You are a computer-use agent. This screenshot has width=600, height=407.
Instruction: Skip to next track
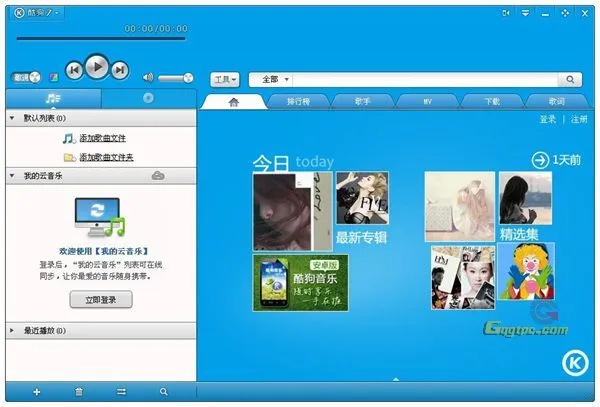120,70
